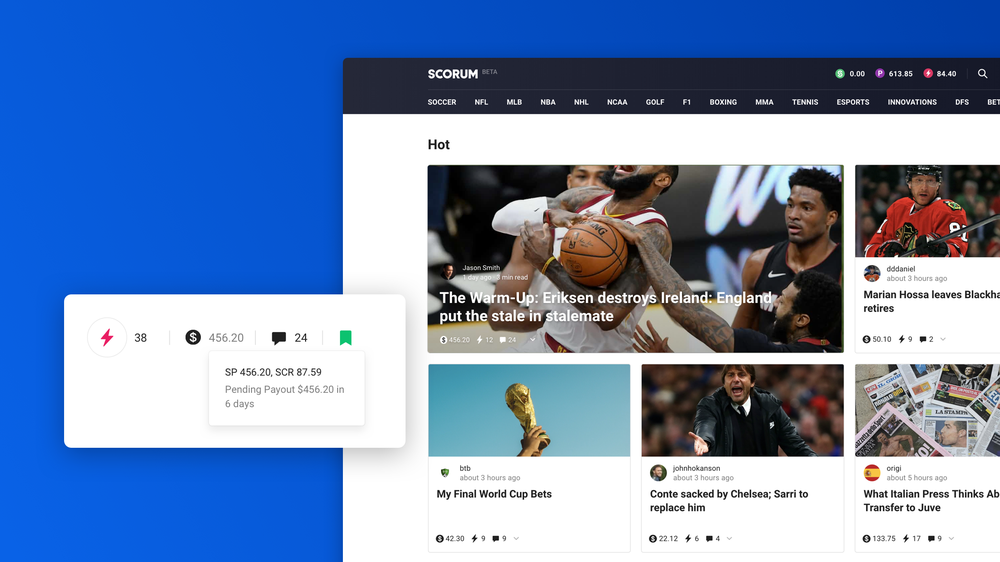Open the NFL category

click(x=482, y=102)
